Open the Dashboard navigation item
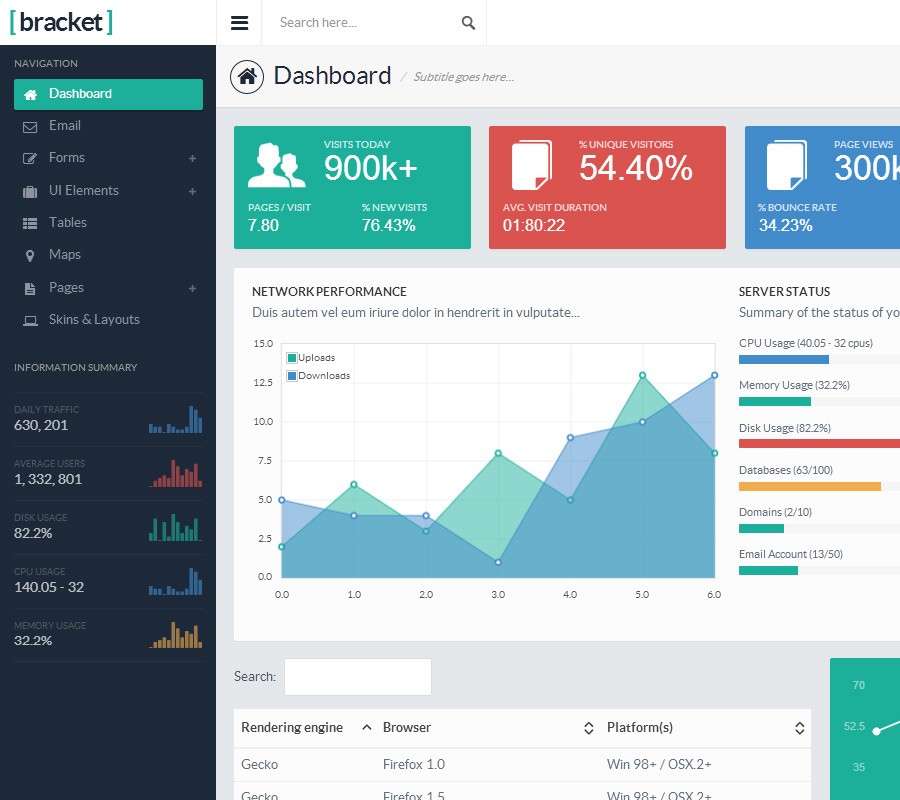900x800 pixels. (108, 94)
